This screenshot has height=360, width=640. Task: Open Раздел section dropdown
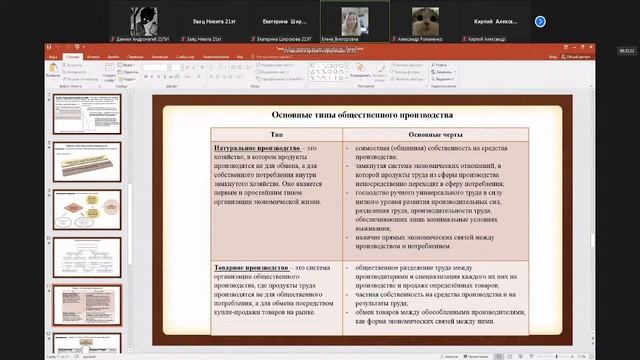coord(127,79)
